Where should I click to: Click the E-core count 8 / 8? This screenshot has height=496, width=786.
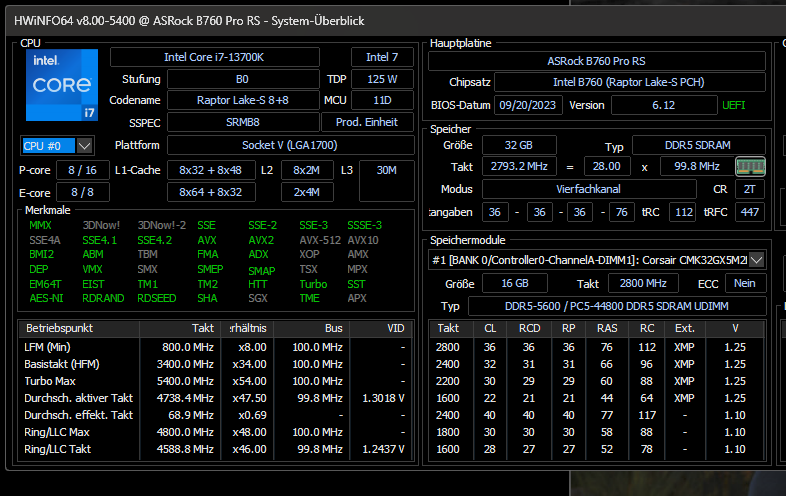[83, 192]
